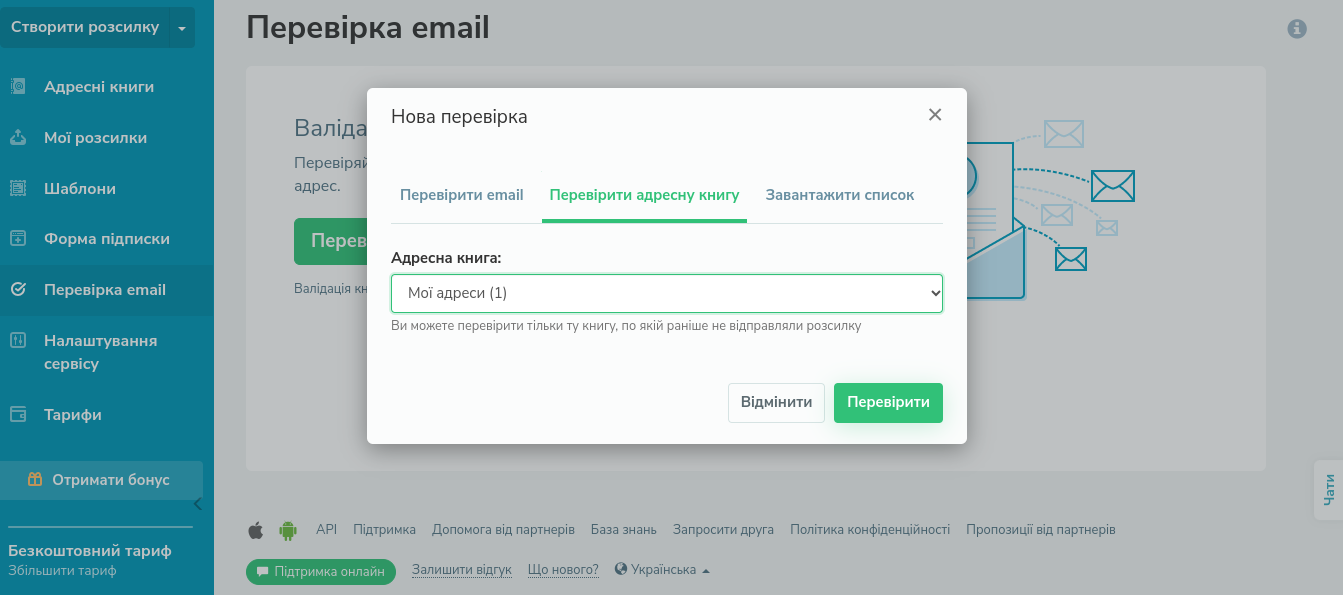Open the Створити розсилку dropdown arrow
Image resolution: width=1343 pixels, height=595 pixels.
point(182,27)
